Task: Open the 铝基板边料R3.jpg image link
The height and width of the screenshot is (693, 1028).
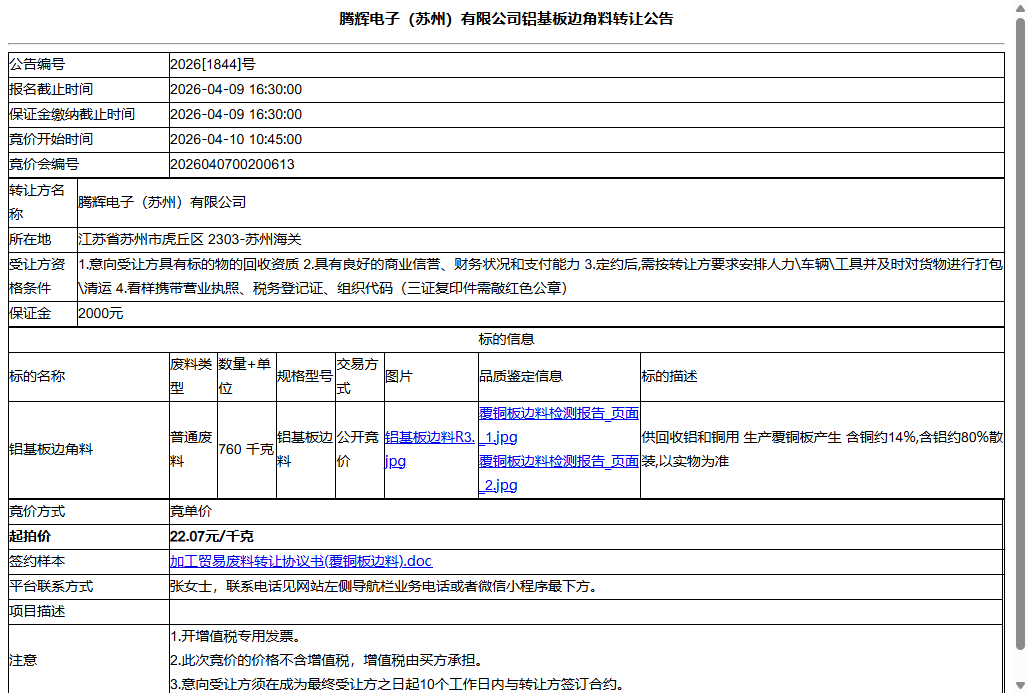Action: [429, 449]
